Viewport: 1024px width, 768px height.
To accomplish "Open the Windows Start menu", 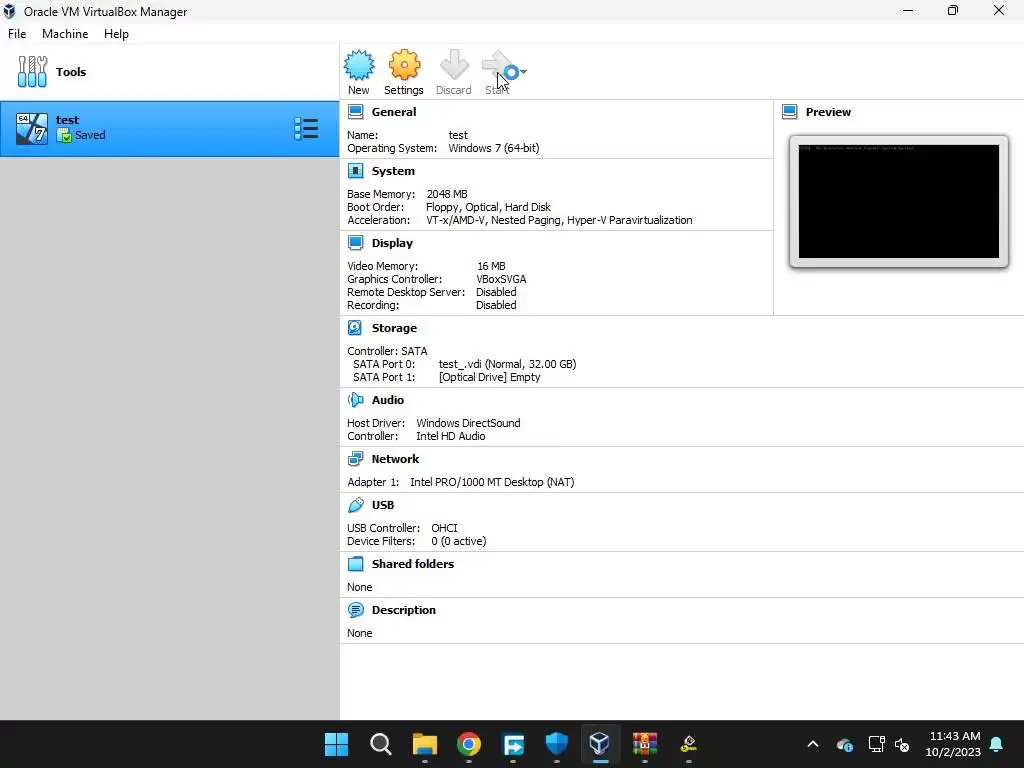I will pos(336,744).
